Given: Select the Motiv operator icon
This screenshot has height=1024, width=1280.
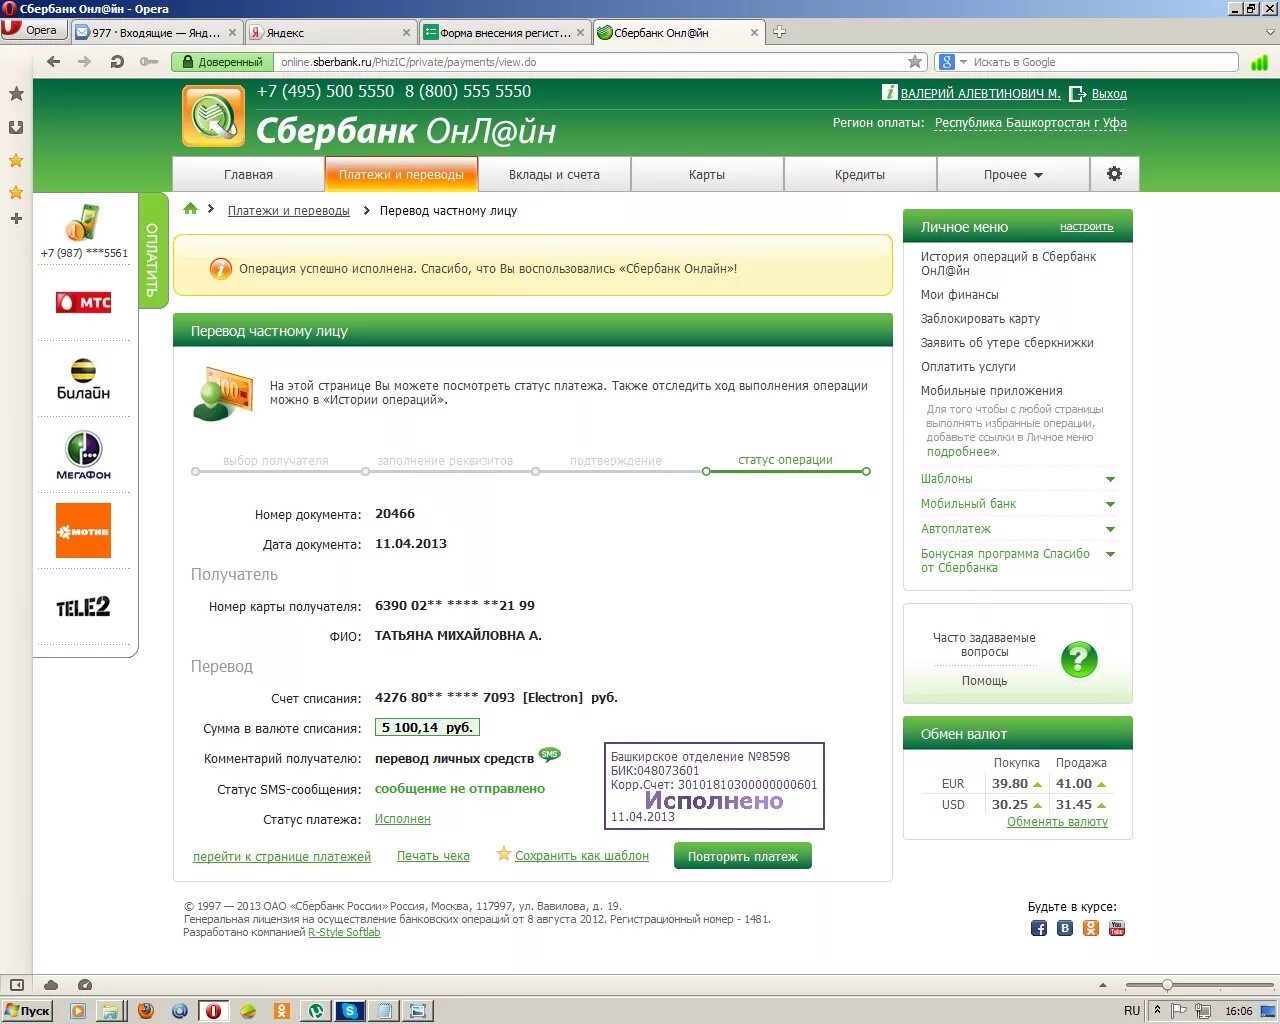Looking at the screenshot, I should pyautogui.click(x=84, y=530).
